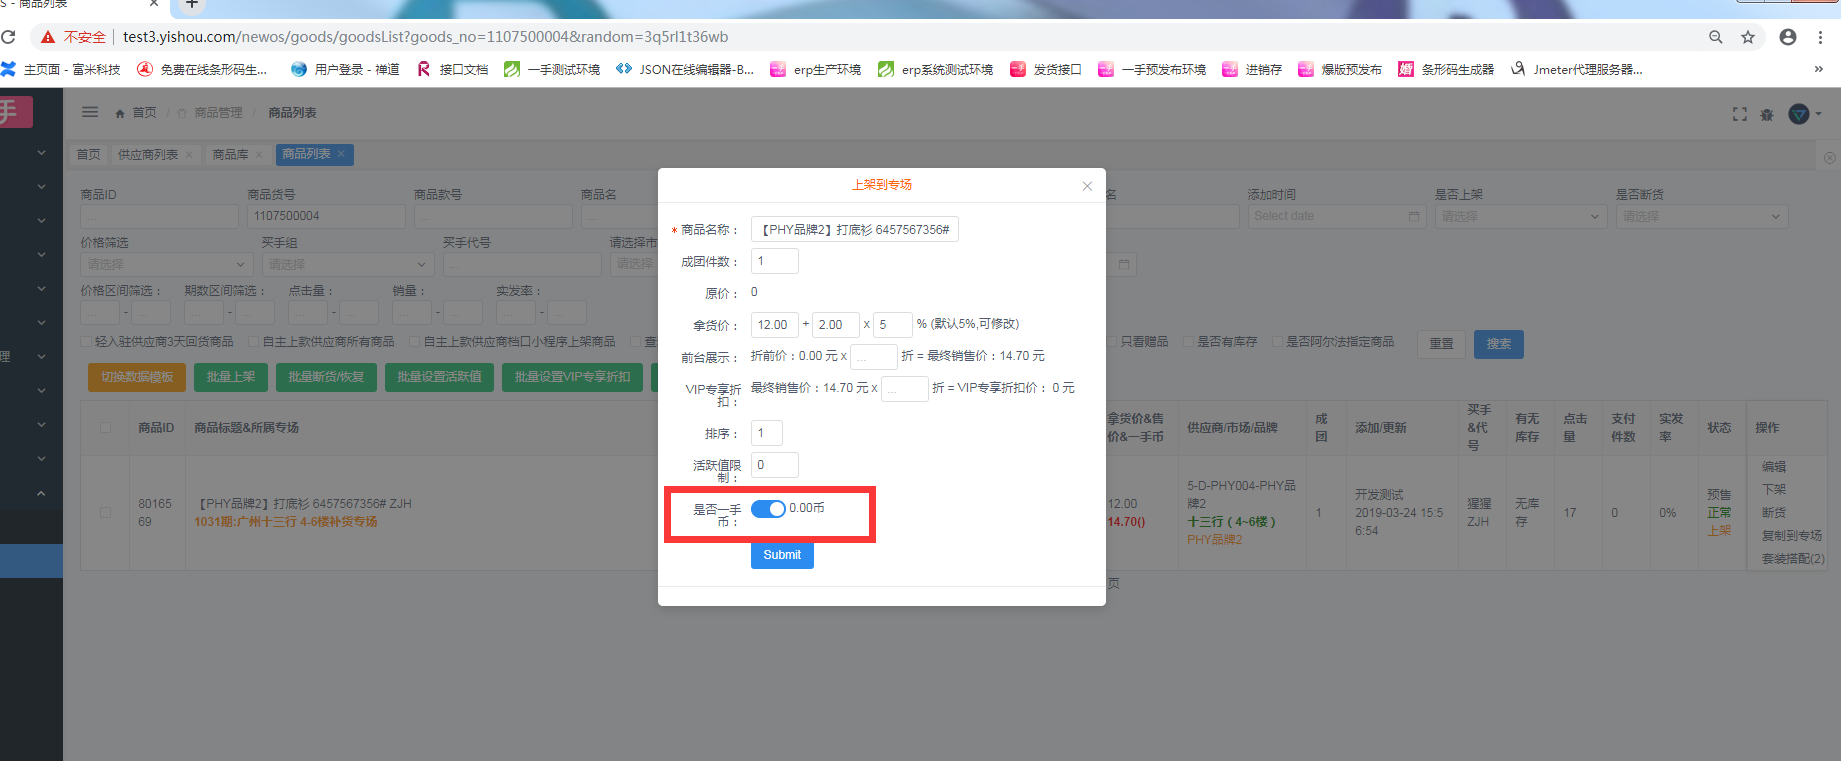The height and width of the screenshot is (761, 1841).
Task: Bookmark this page with star icon
Action: [1748, 37]
